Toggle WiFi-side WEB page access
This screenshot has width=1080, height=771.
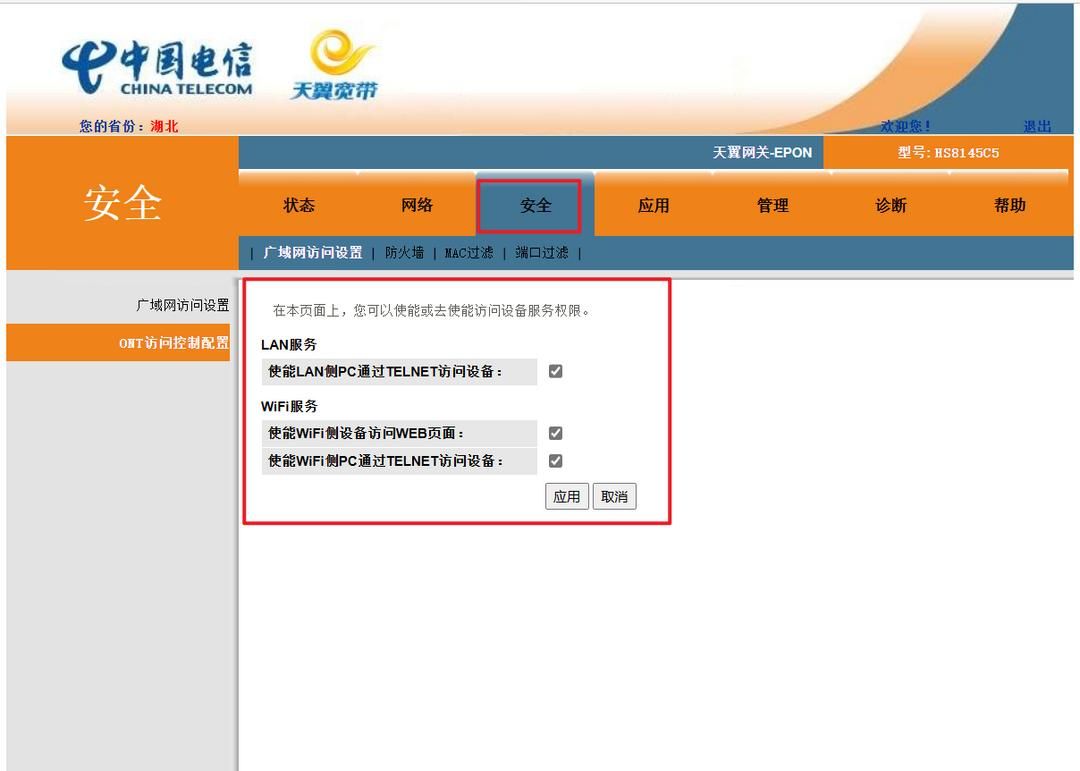pos(555,432)
